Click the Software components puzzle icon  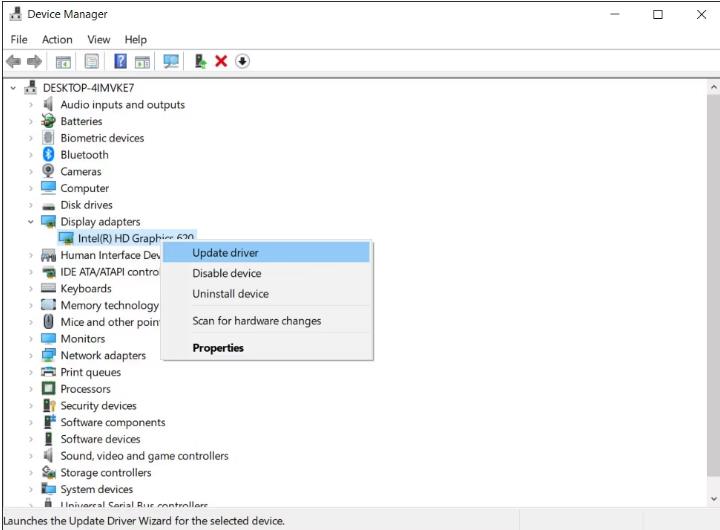[49, 422]
